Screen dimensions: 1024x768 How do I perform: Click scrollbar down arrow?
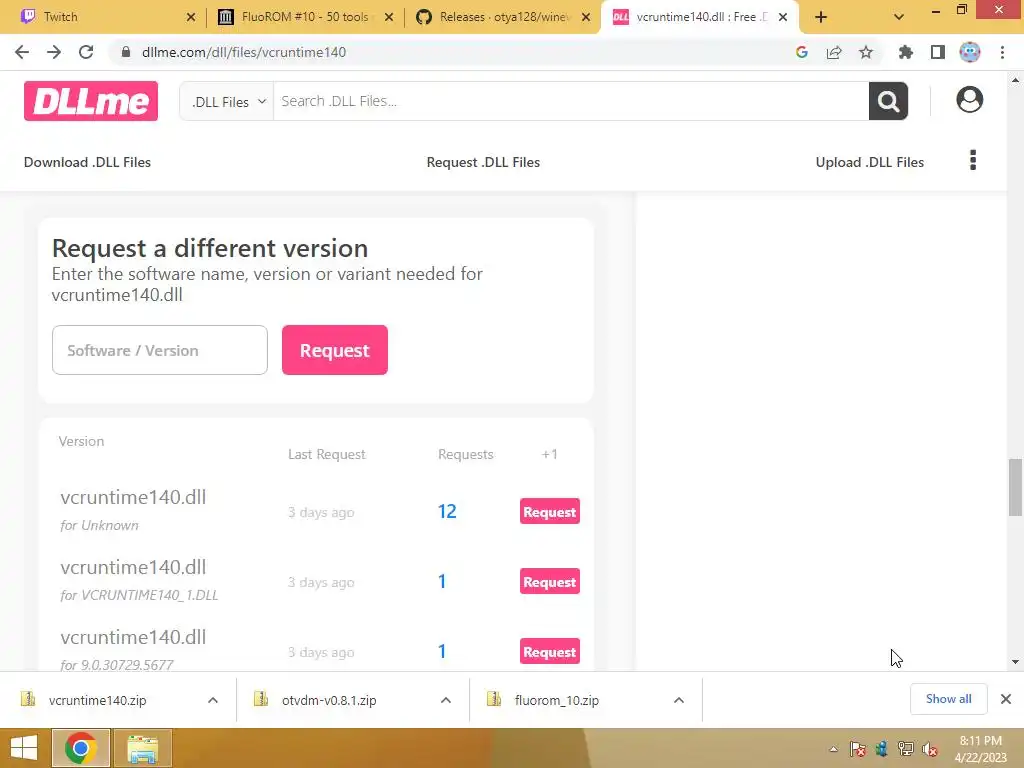pos(1015,662)
